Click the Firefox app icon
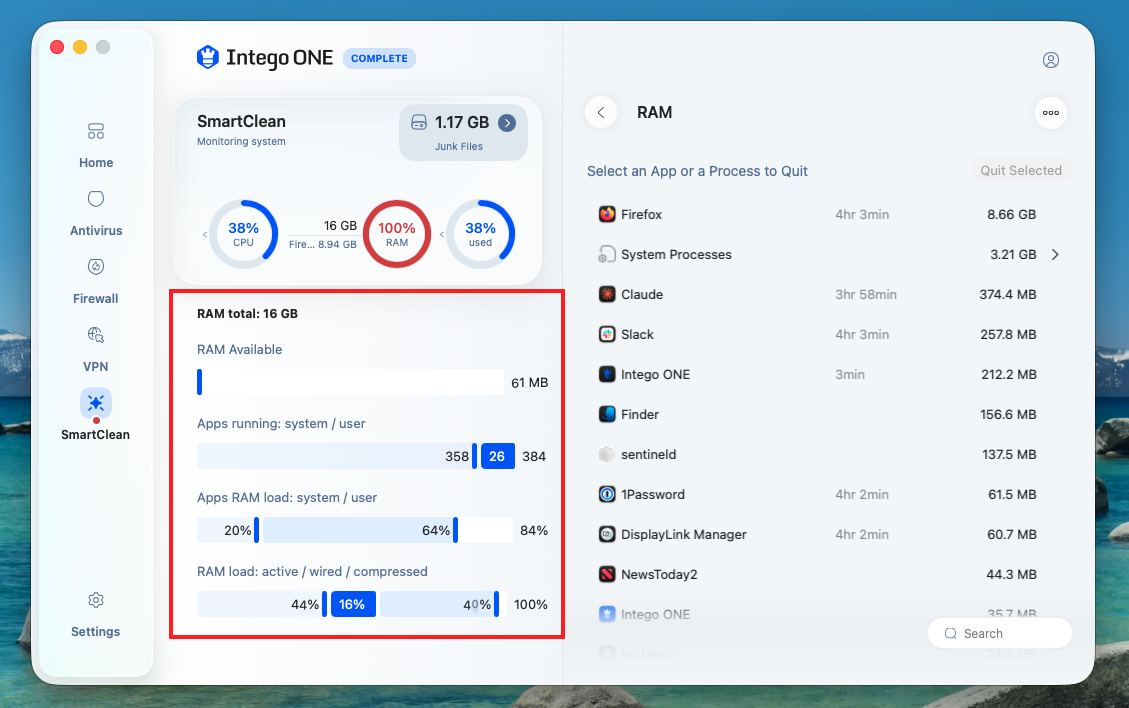Image resolution: width=1129 pixels, height=708 pixels. click(x=607, y=214)
